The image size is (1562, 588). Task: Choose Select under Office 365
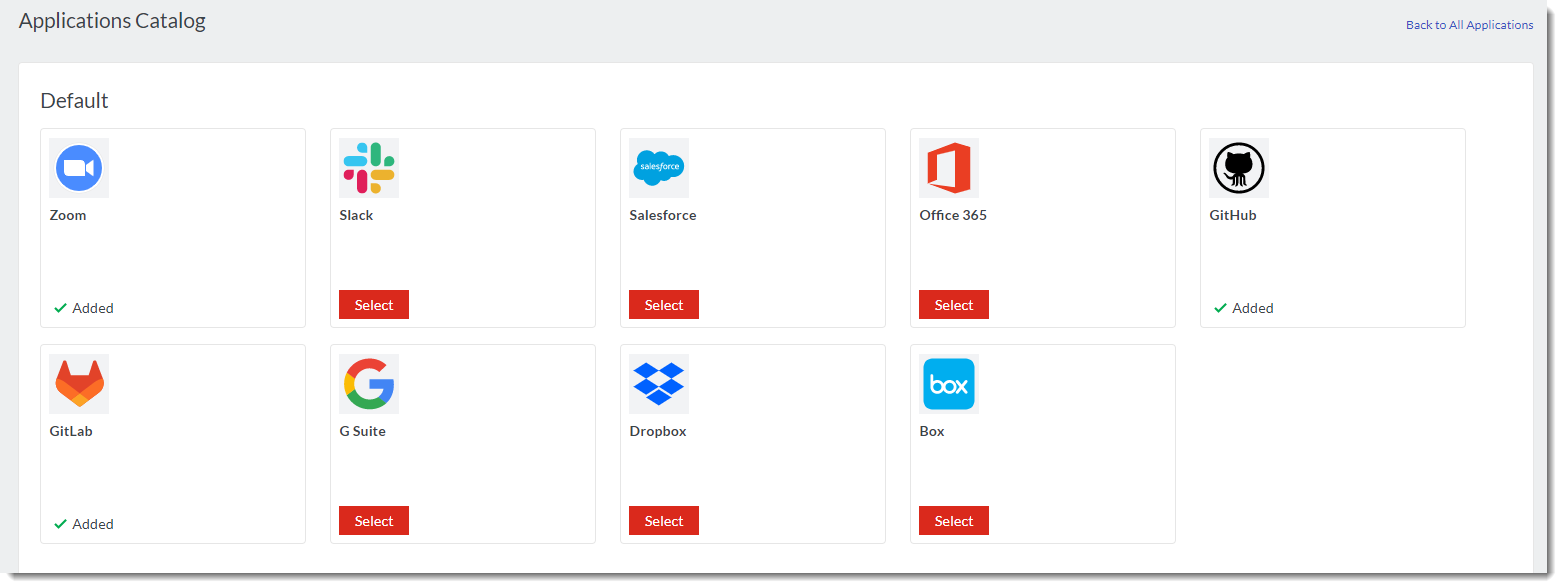tap(954, 305)
